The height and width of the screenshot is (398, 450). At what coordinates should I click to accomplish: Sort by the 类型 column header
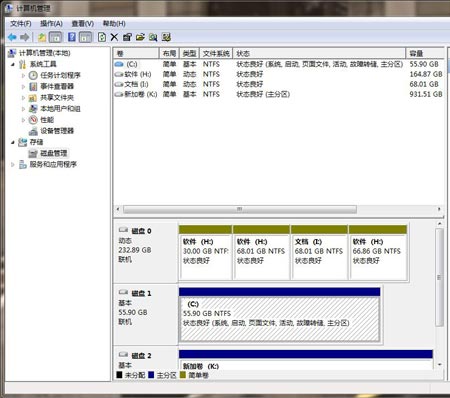click(x=189, y=53)
